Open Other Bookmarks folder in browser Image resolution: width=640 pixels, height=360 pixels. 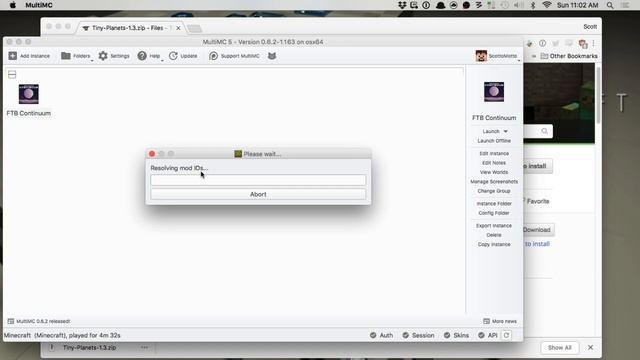pos(569,56)
